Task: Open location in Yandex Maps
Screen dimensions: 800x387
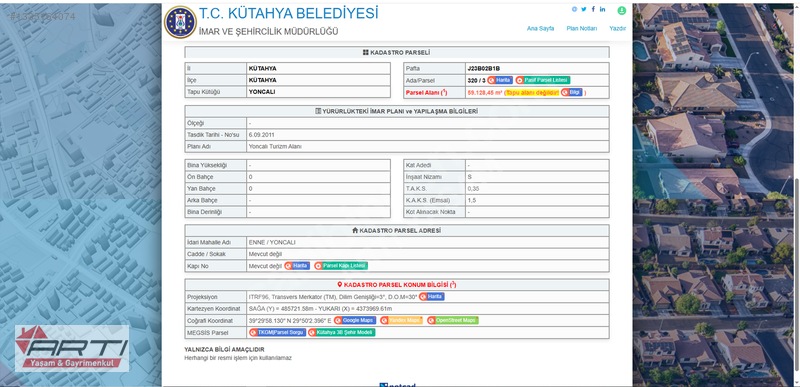Action: (402, 320)
